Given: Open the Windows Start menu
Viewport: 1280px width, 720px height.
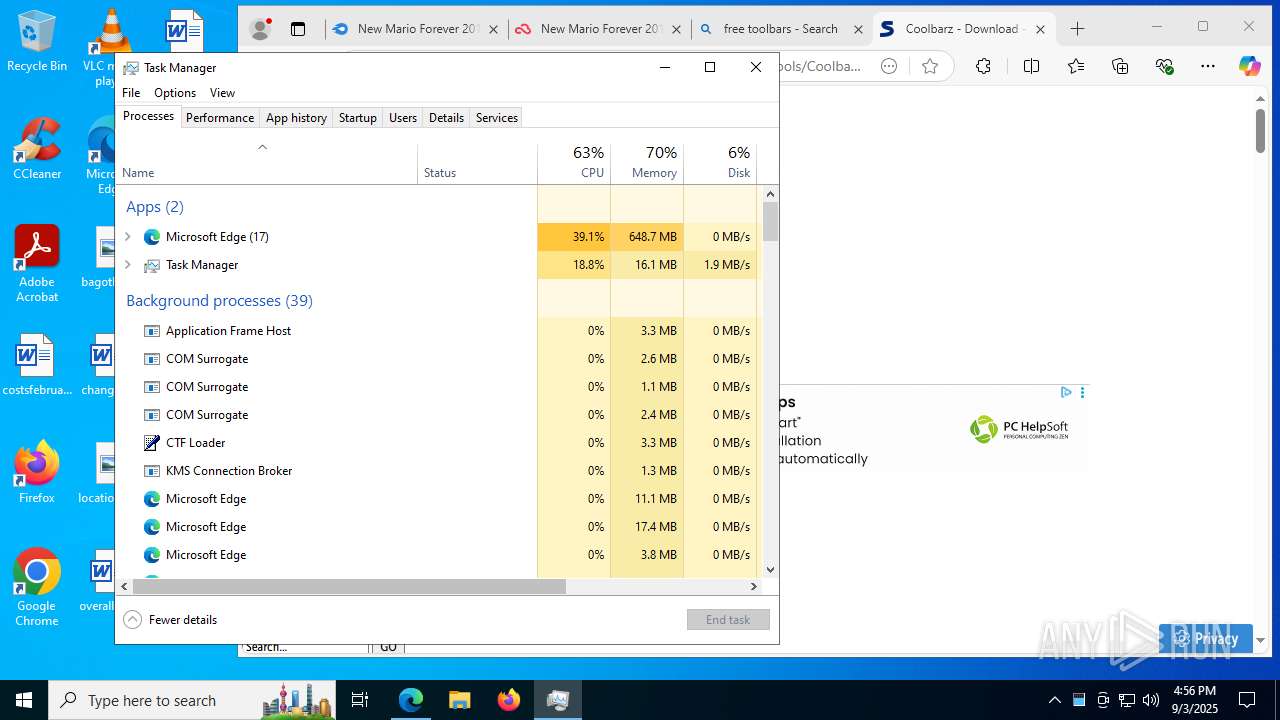Looking at the screenshot, I should coord(24,700).
